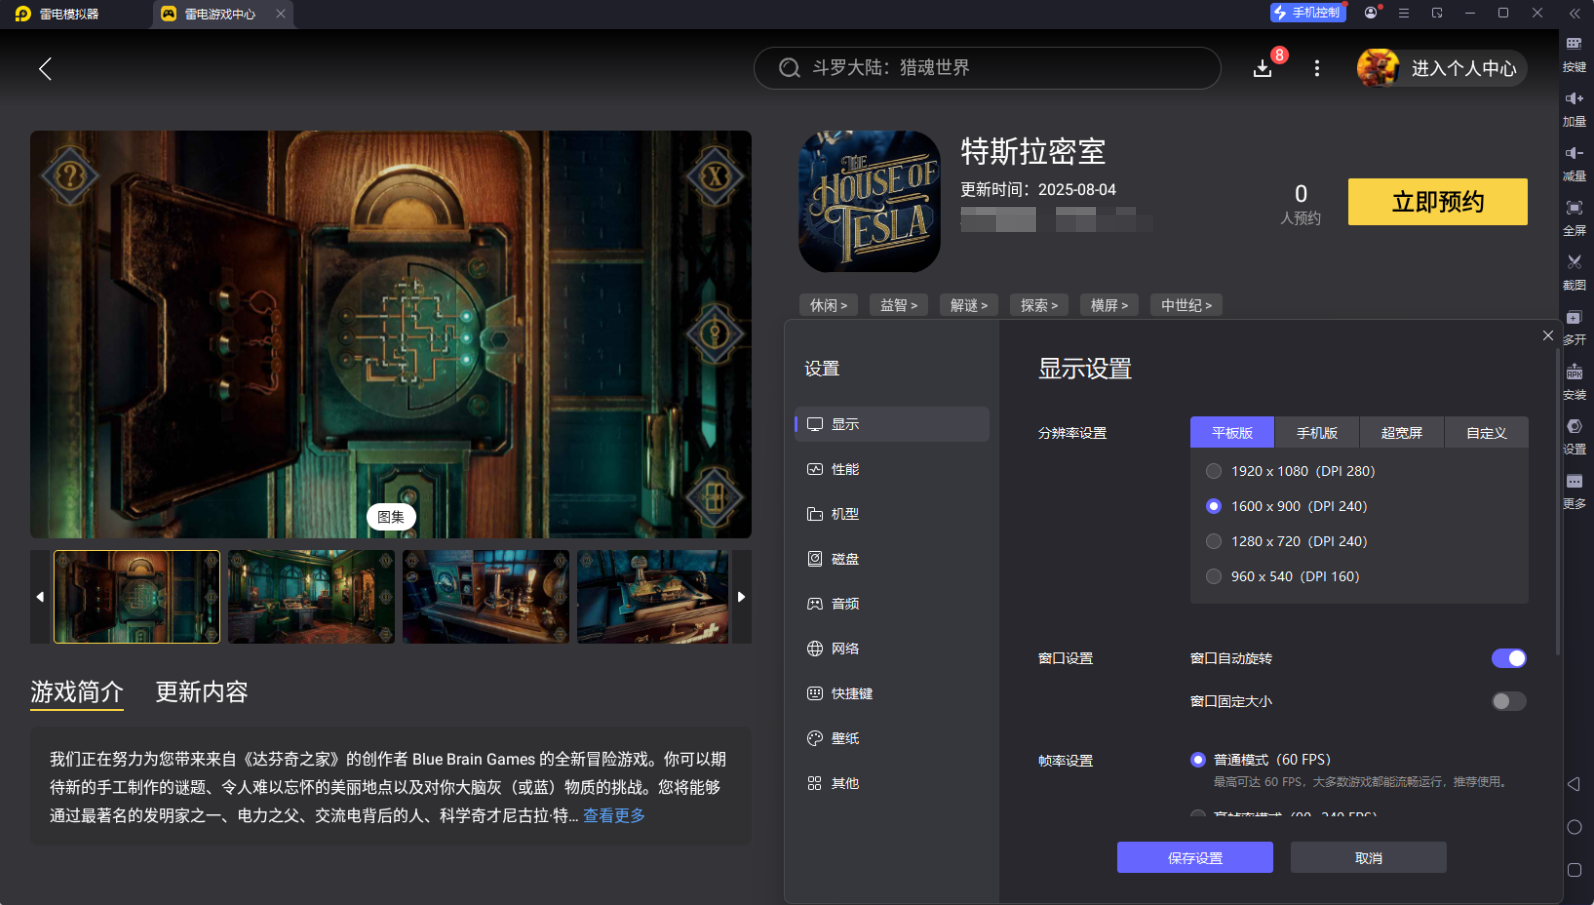Open 其他 settings section

click(892, 783)
